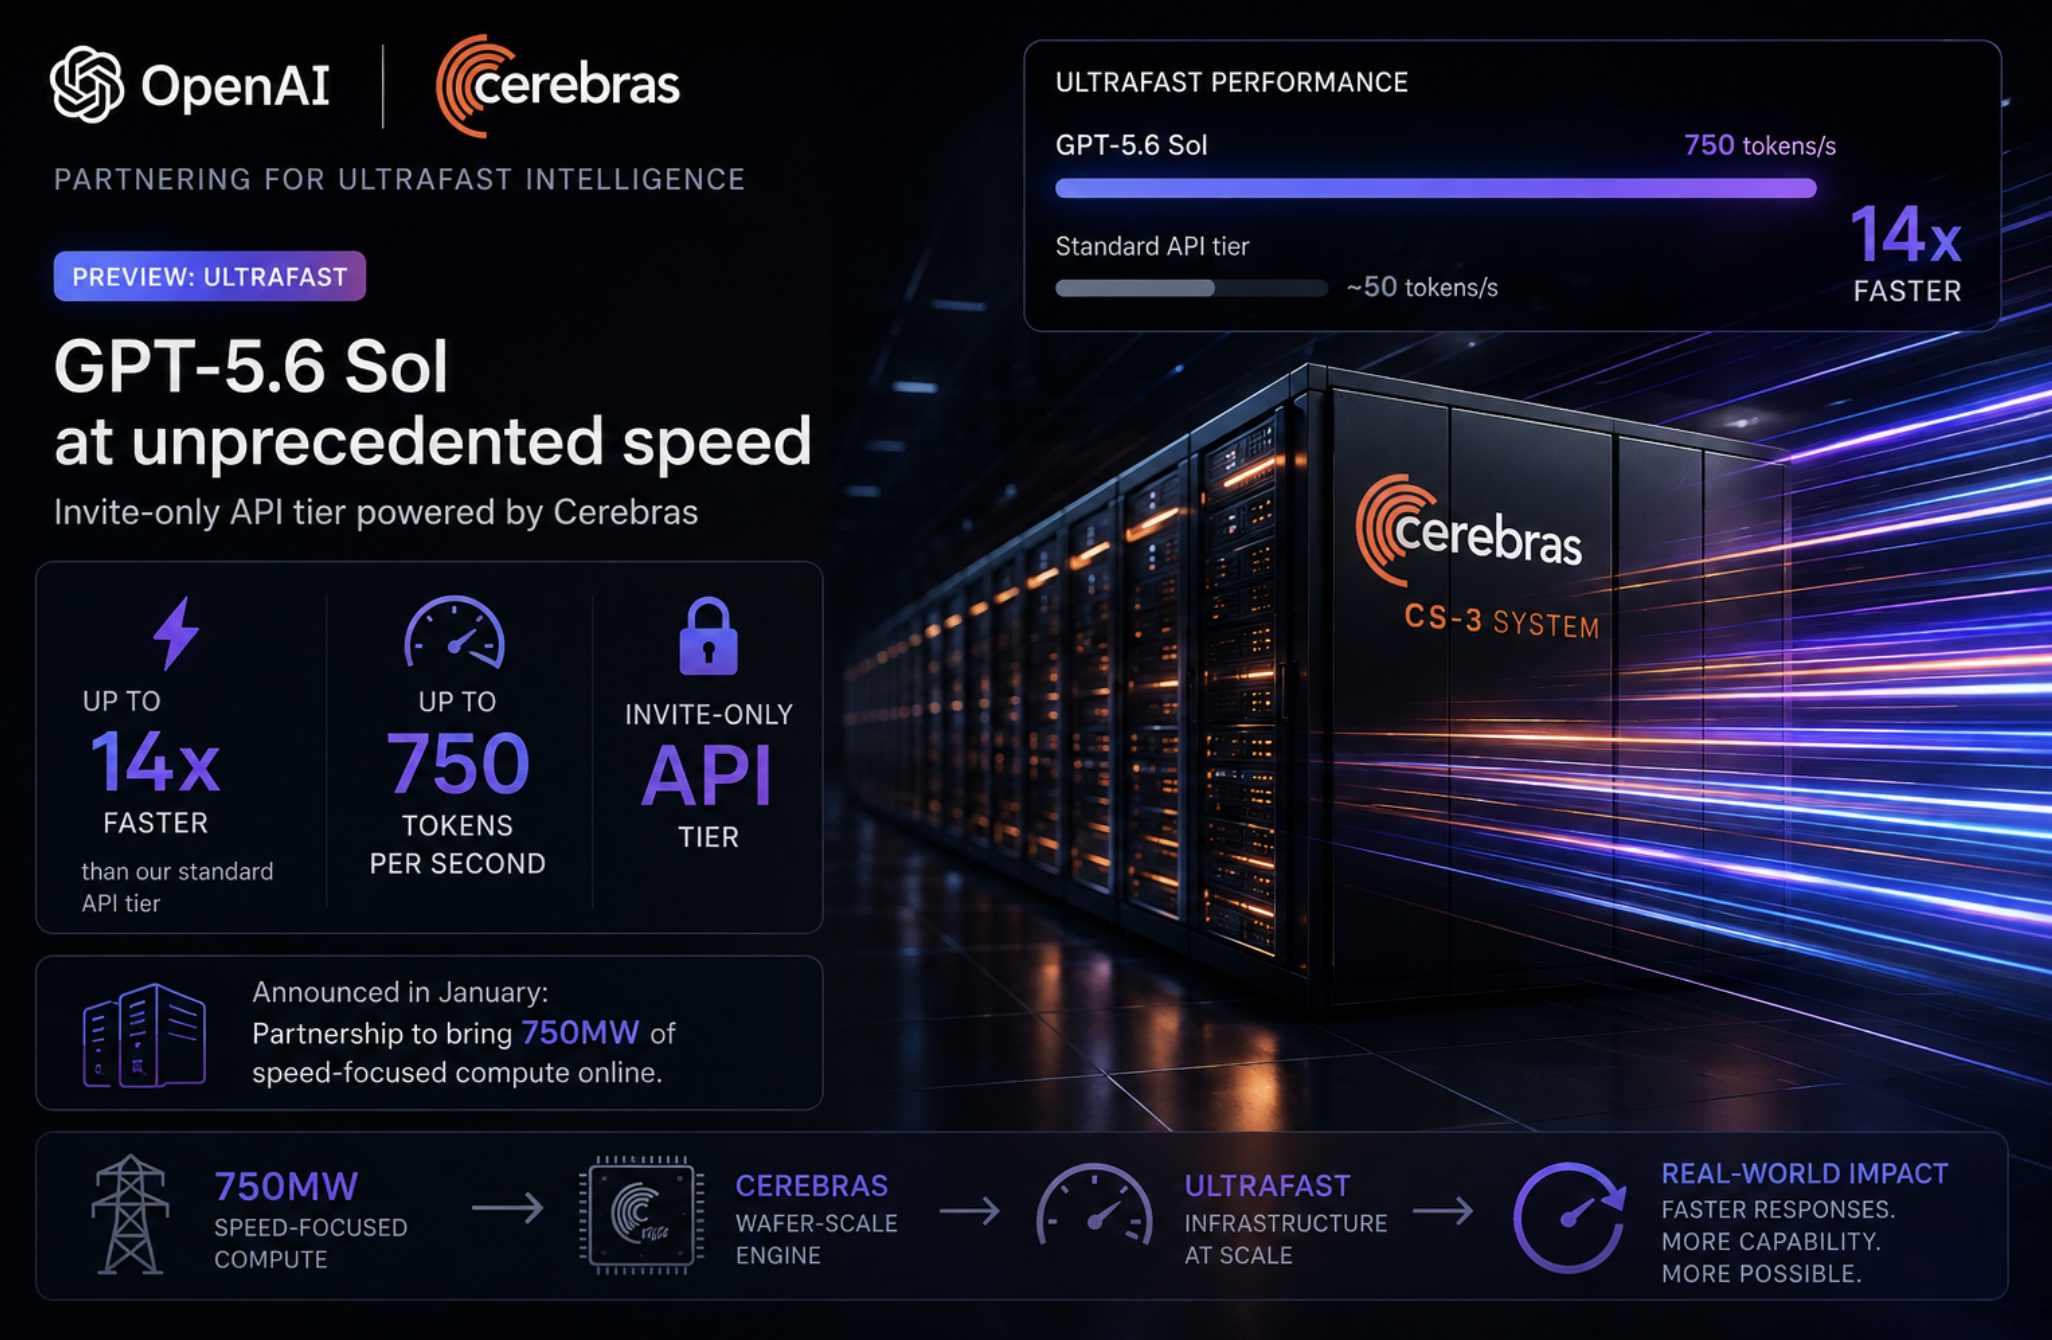Click the "OpenAI" wordmark text
Image resolution: width=2052 pixels, height=1340 pixels.
235,86
